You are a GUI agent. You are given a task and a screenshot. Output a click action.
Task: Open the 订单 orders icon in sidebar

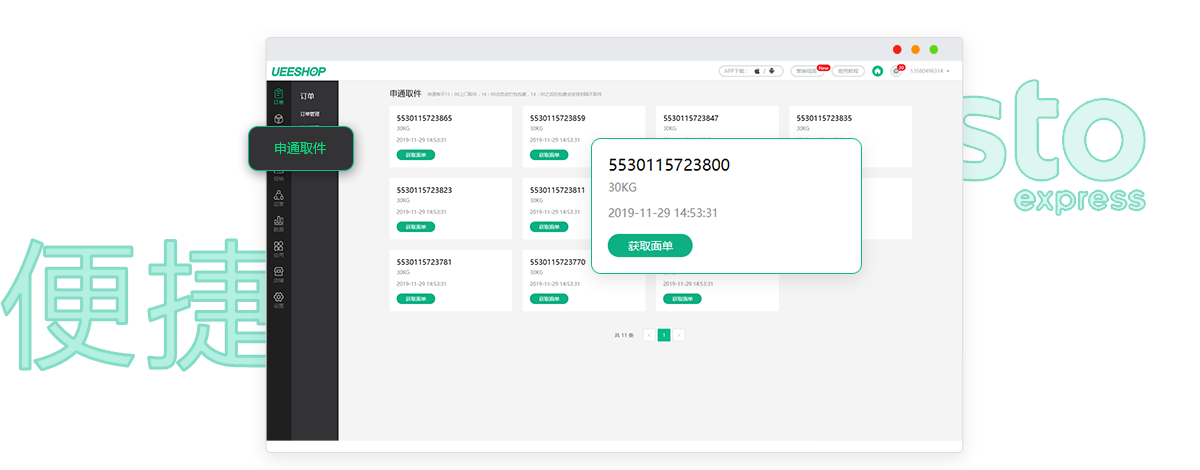(278, 96)
